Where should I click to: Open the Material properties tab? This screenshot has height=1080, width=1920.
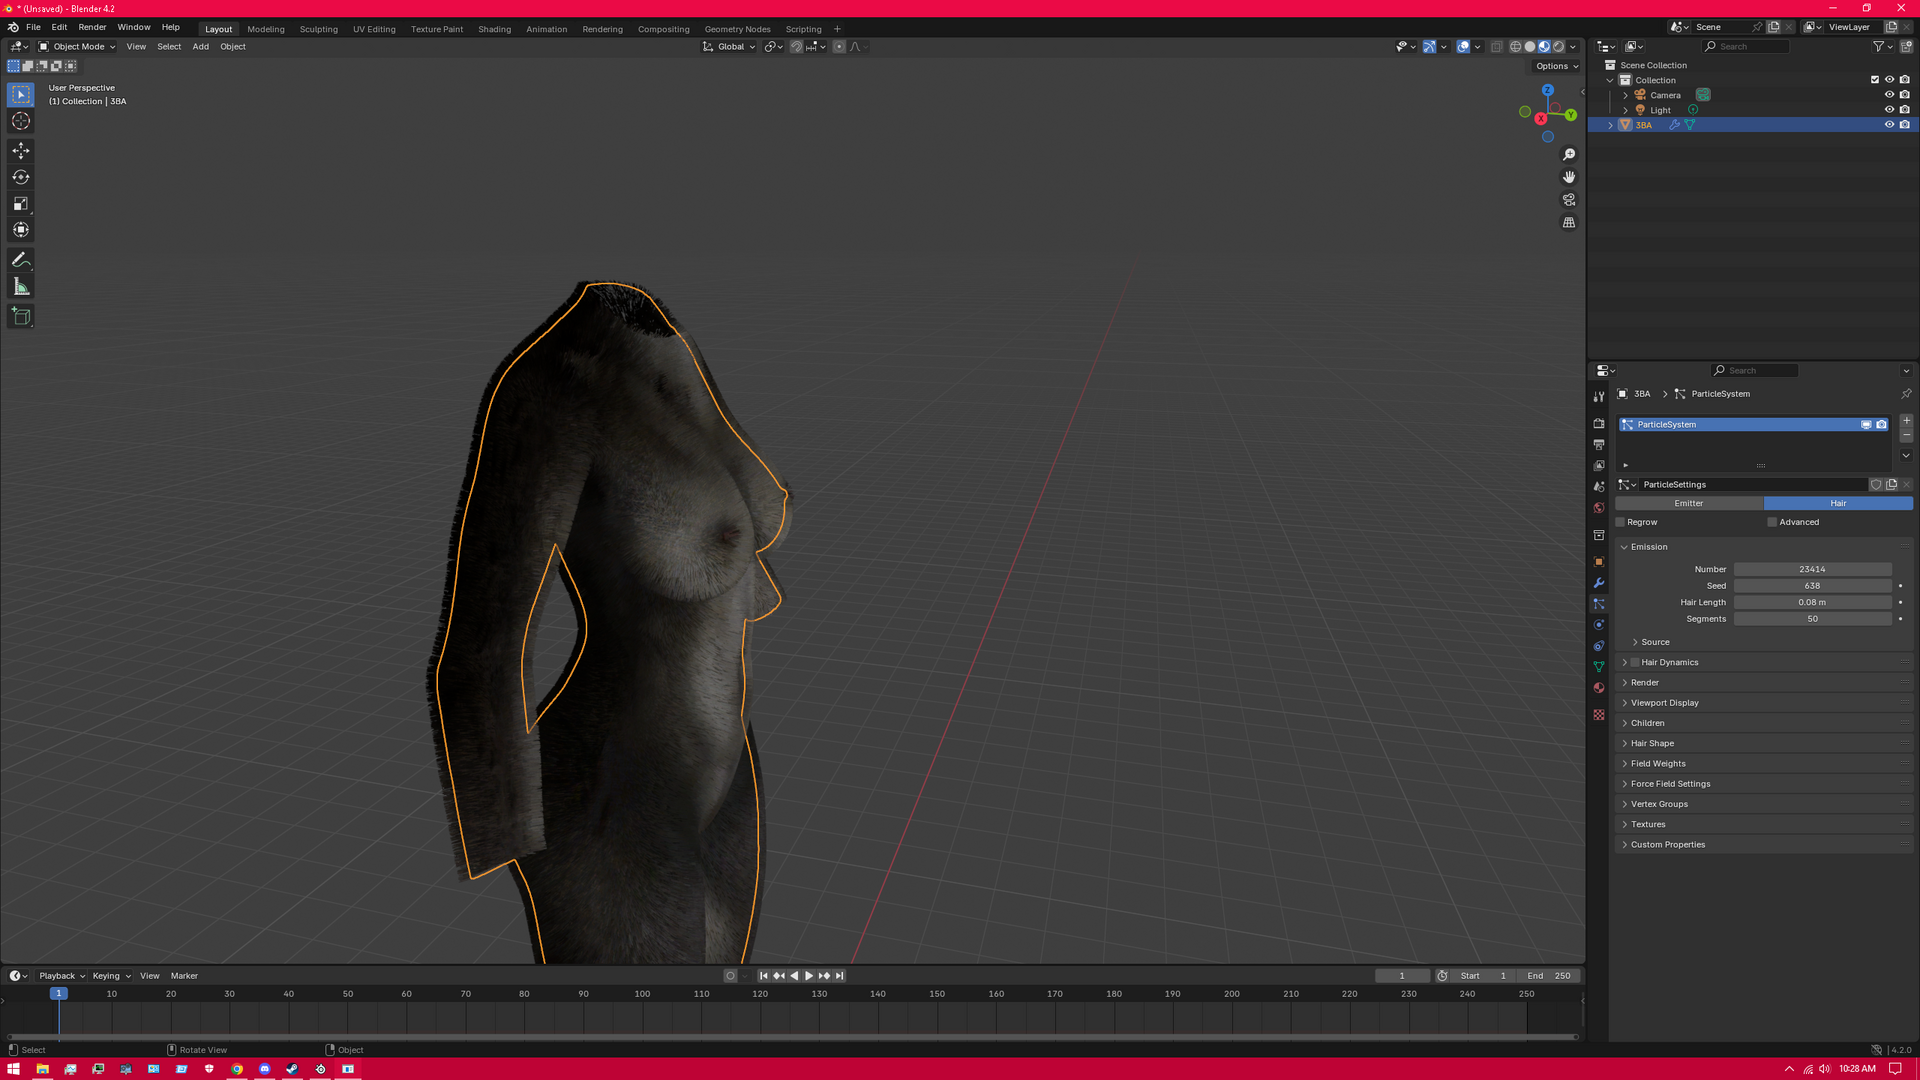point(1599,688)
